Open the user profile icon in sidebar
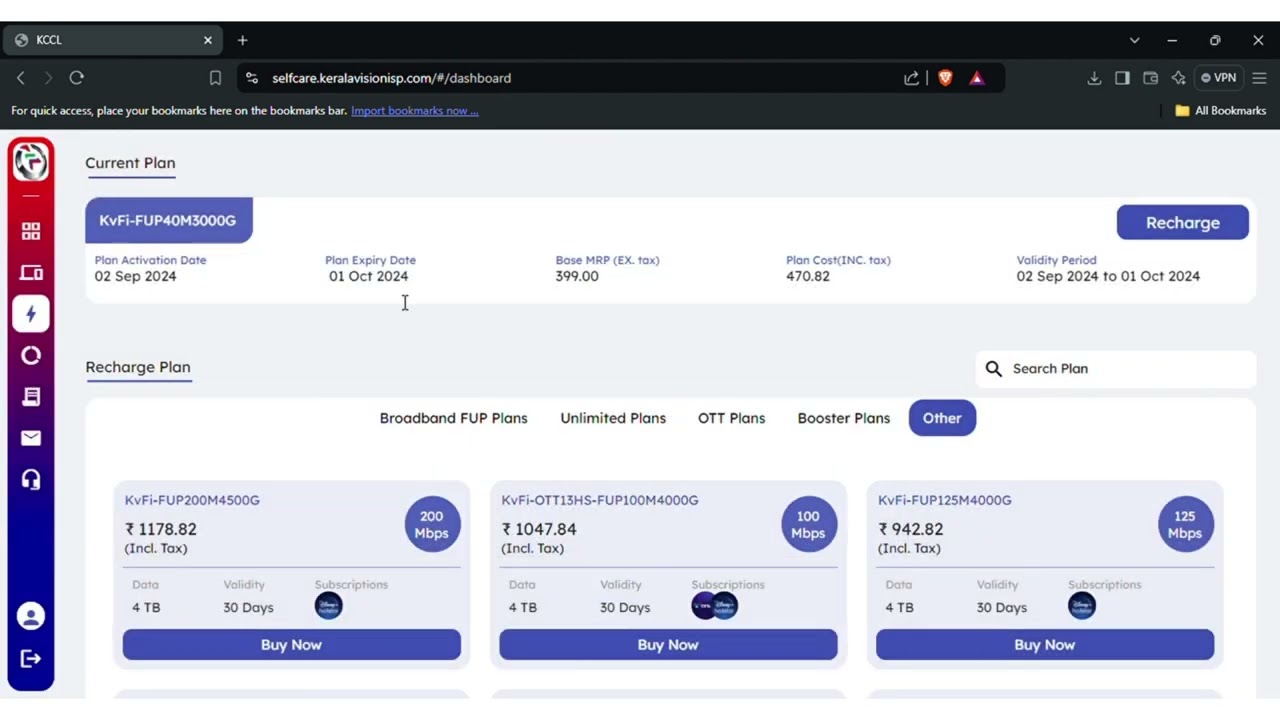1280x720 pixels. coord(31,617)
